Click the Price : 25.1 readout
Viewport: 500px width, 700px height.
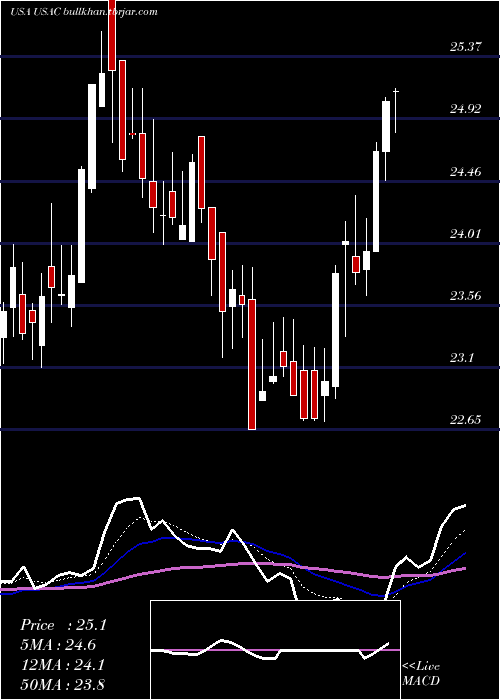(63, 625)
